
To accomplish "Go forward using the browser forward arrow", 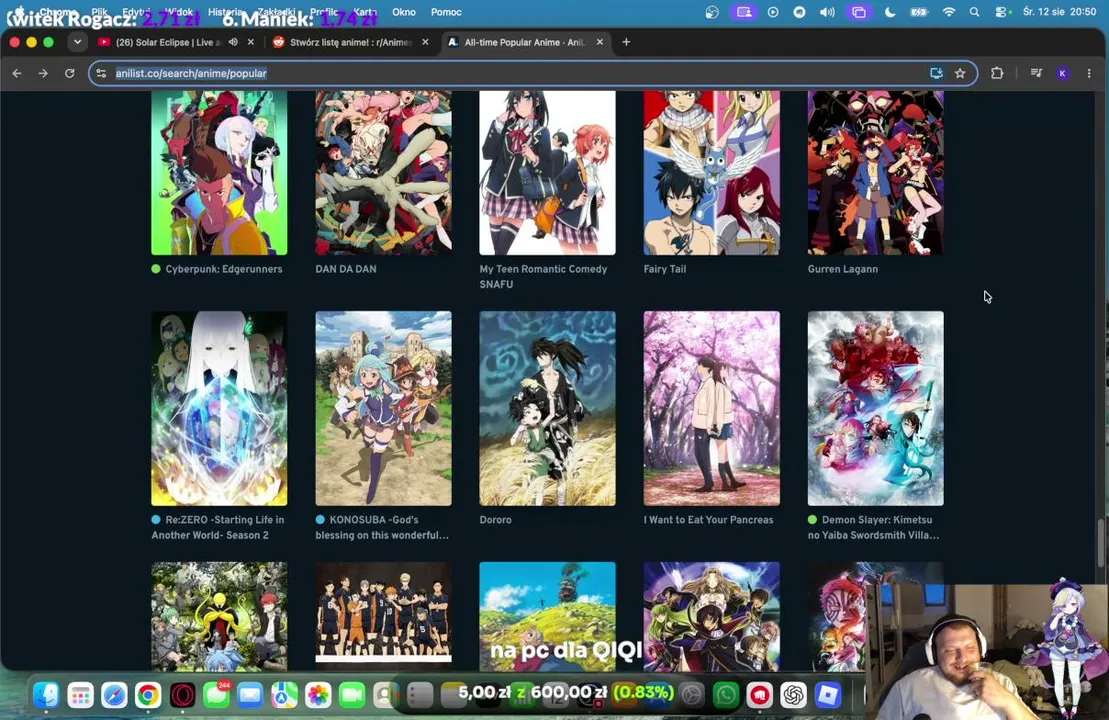I will (43, 73).
